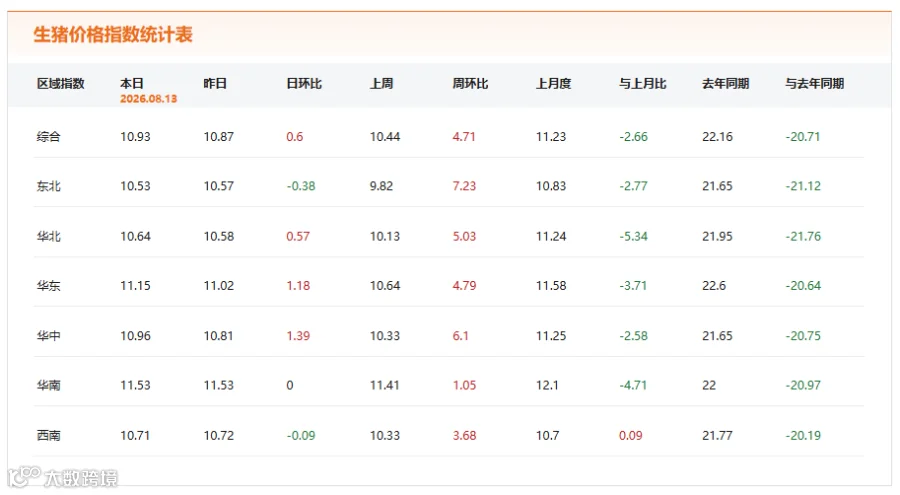The height and width of the screenshot is (495, 900).
Task: Select the 与去年同期 column header
Action: click(x=814, y=84)
